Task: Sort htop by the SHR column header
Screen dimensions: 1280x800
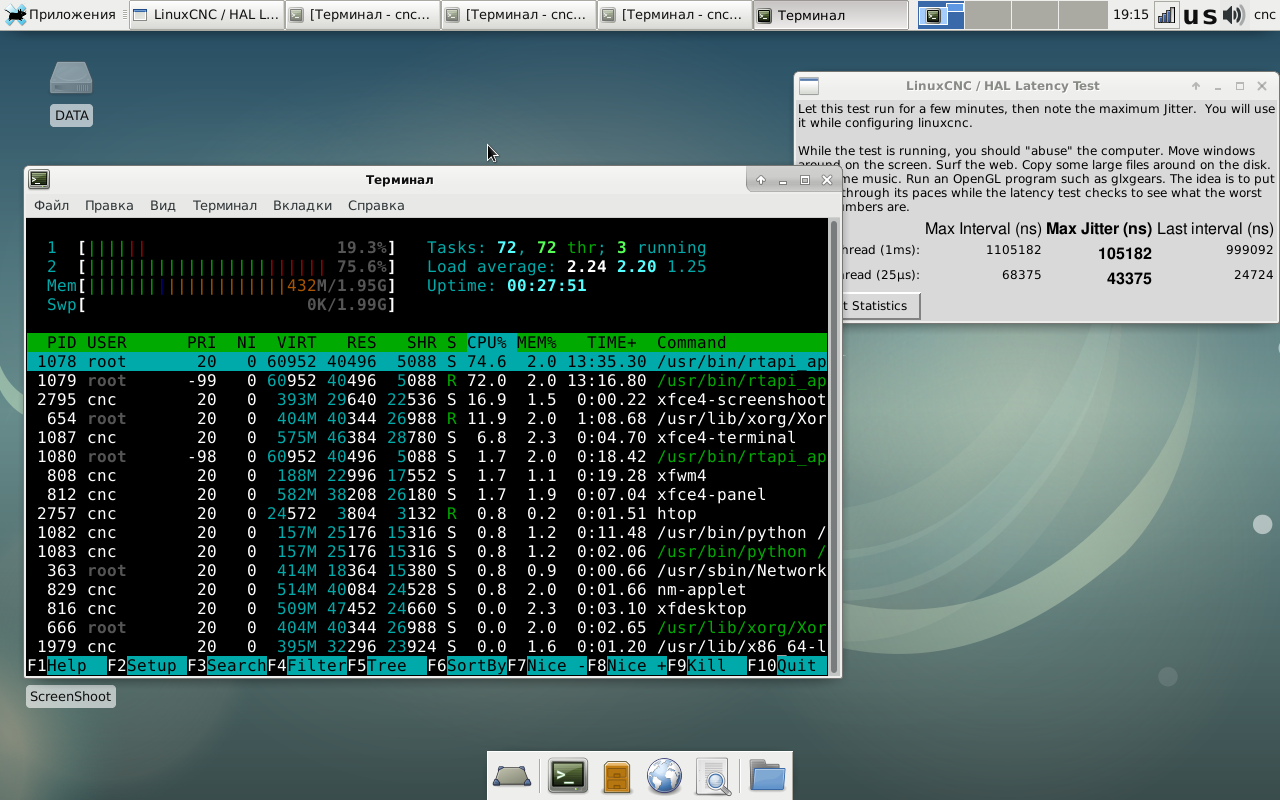Action: [x=422, y=342]
